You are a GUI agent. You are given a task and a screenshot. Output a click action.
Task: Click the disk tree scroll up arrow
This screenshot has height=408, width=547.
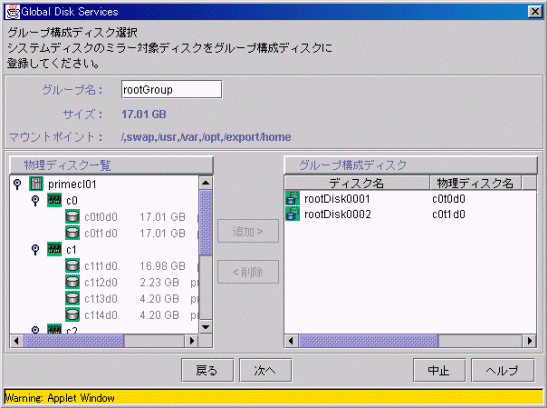[x=205, y=182]
